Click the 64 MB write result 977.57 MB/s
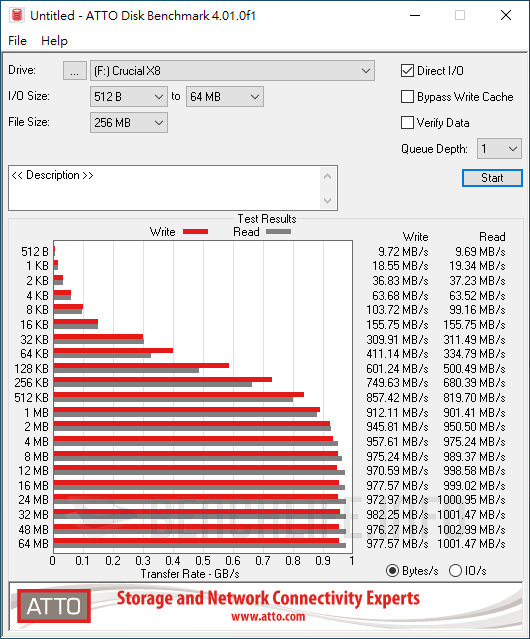 tap(397, 544)
